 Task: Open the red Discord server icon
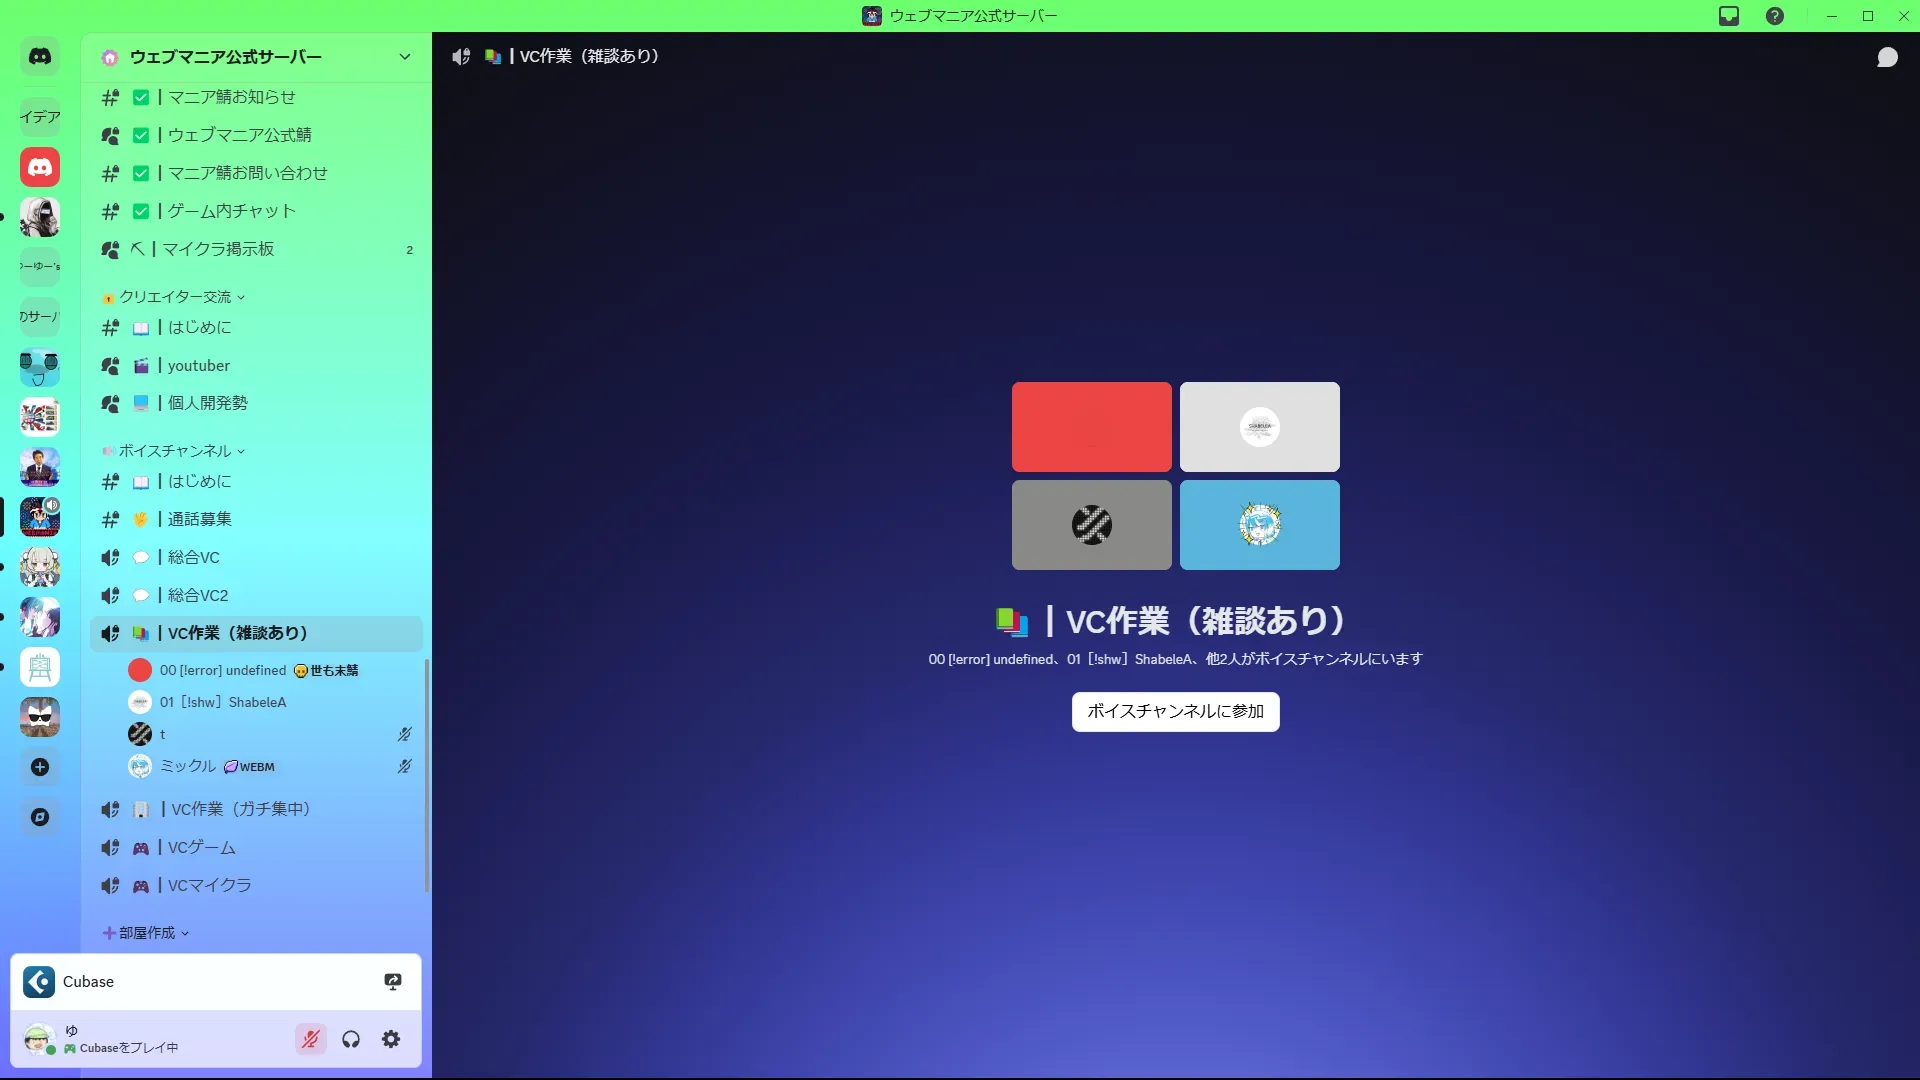click(x=40, y=167)
